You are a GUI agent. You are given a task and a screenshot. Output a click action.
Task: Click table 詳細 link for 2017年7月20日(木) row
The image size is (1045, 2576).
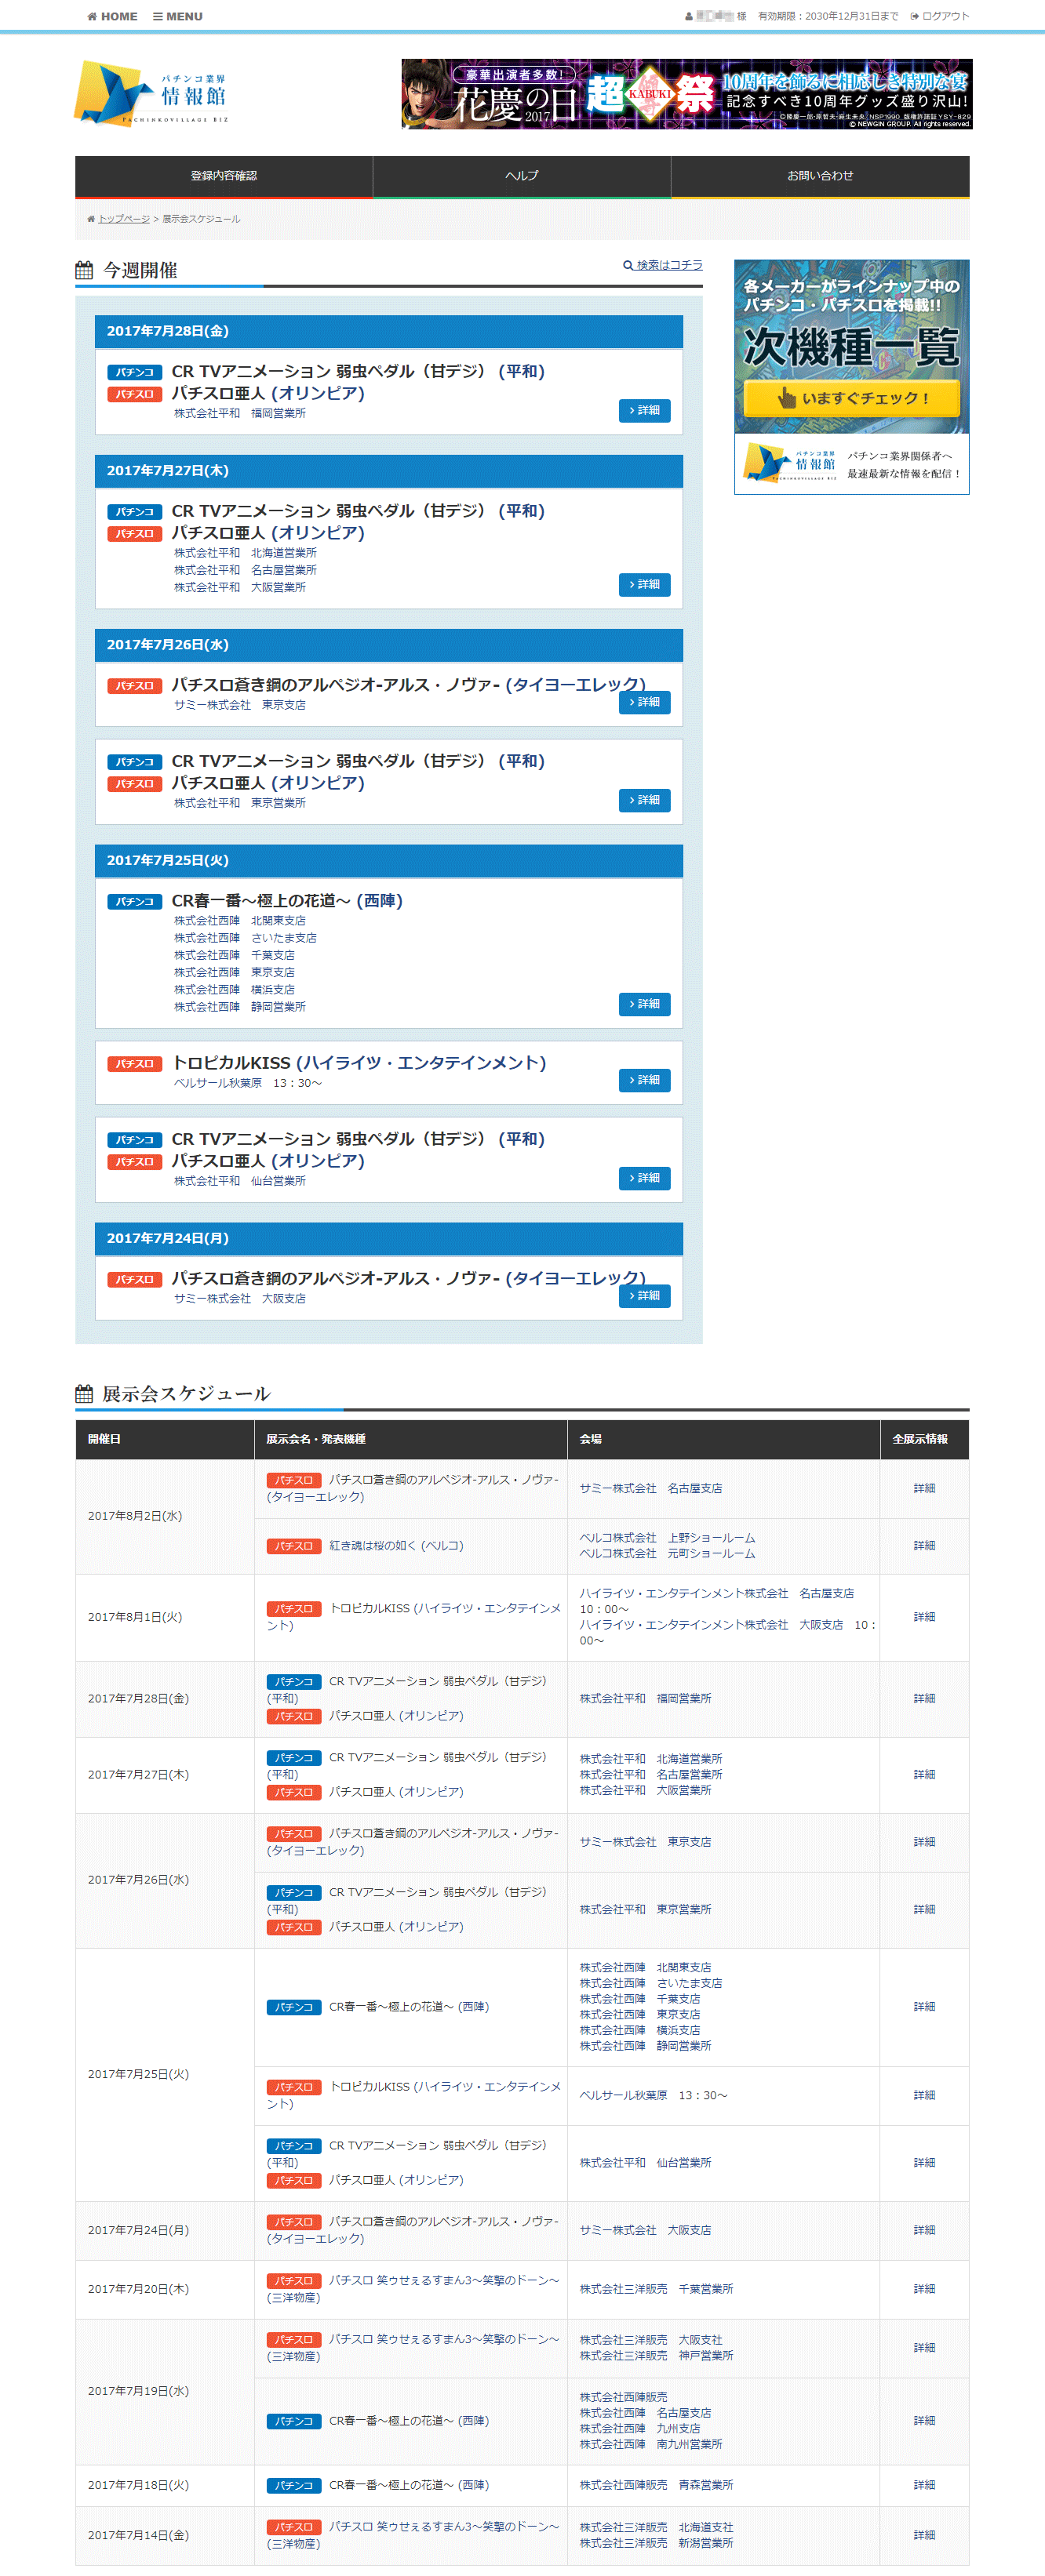tap(924, 2289)
